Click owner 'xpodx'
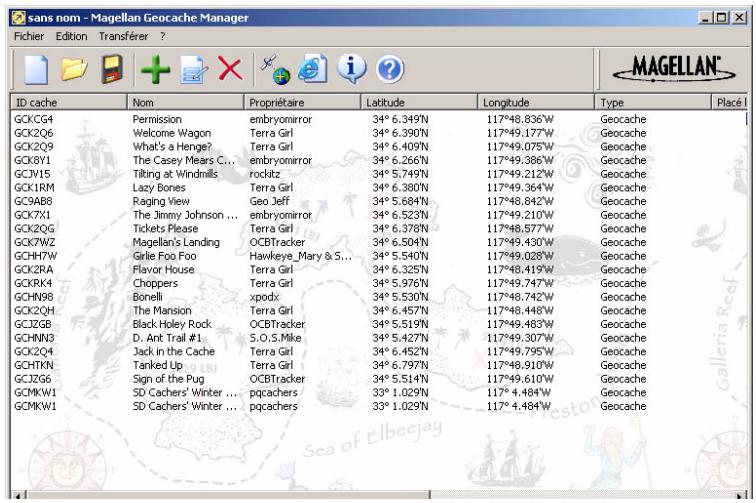Viewport: 756px width, 503px height. click(x=264, y=297)
